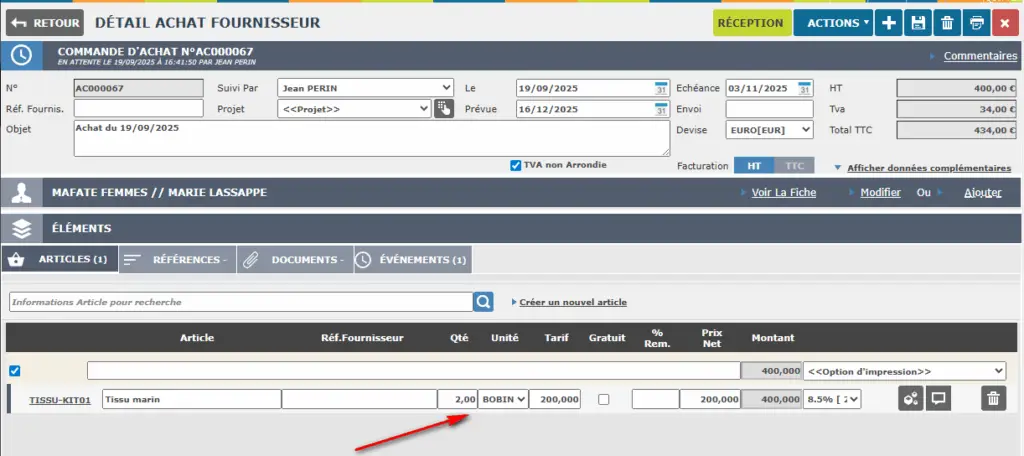Expand Afficher données complémentaires
Screen dimensions: 1024x456
pyautogui.click(x=928, y=168)
